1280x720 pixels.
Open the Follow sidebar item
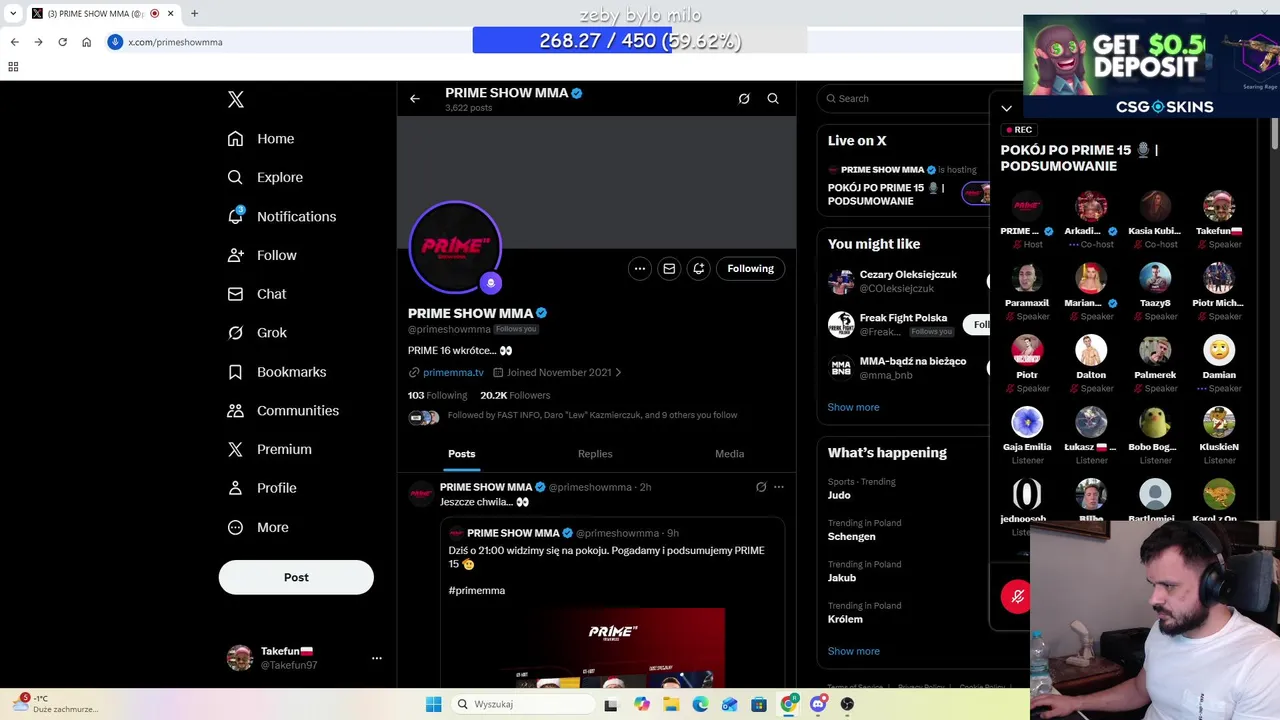coord(262,255)
